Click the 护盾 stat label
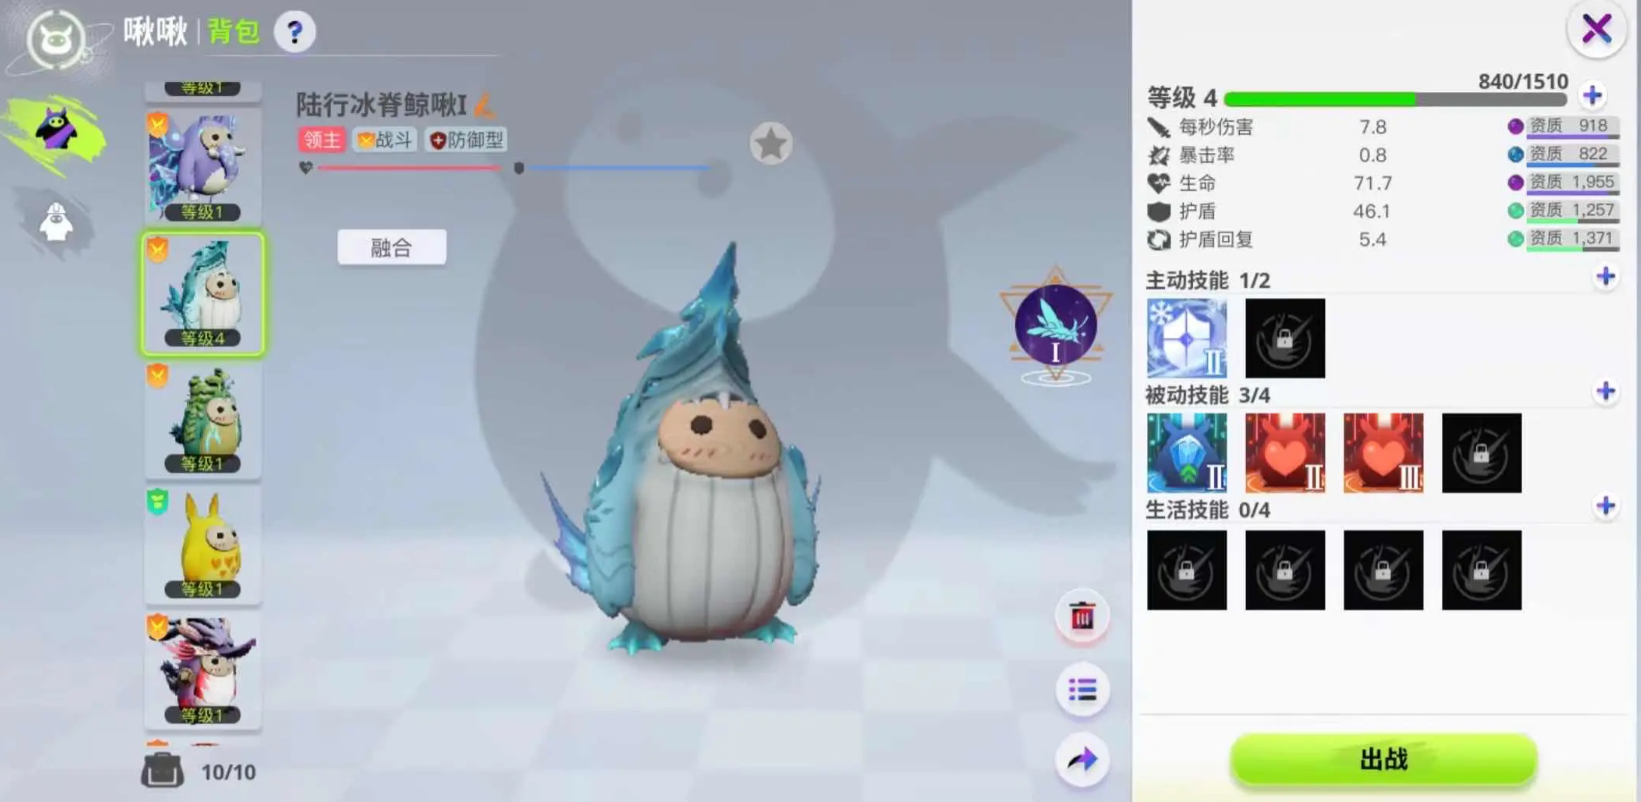This screenshot has width=1641, height=802. click(1198, 211)
